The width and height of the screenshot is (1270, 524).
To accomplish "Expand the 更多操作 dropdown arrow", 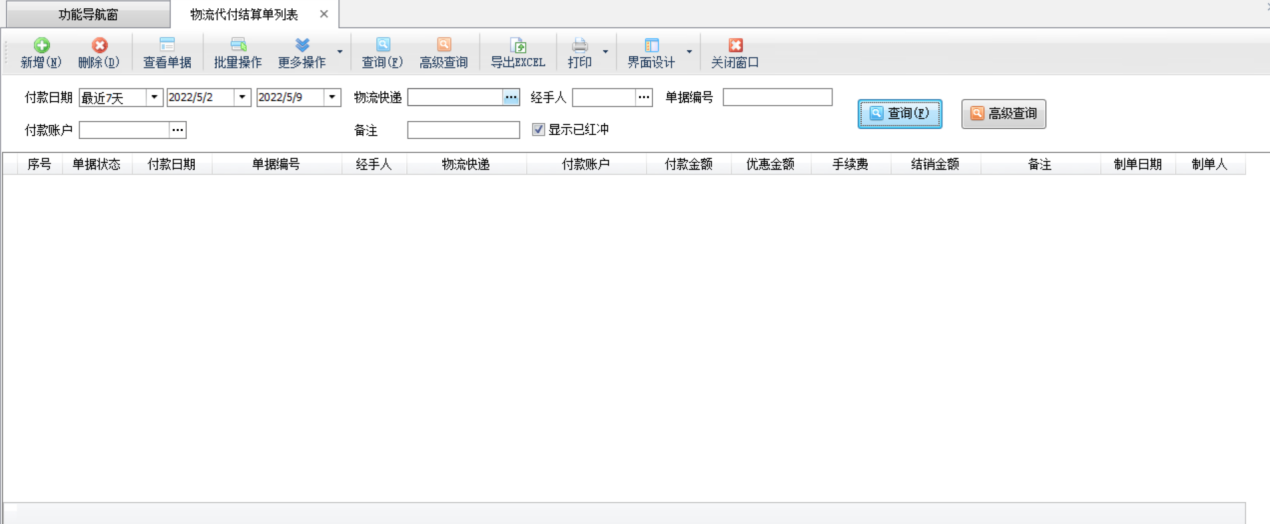I will (x=340, y=52).
